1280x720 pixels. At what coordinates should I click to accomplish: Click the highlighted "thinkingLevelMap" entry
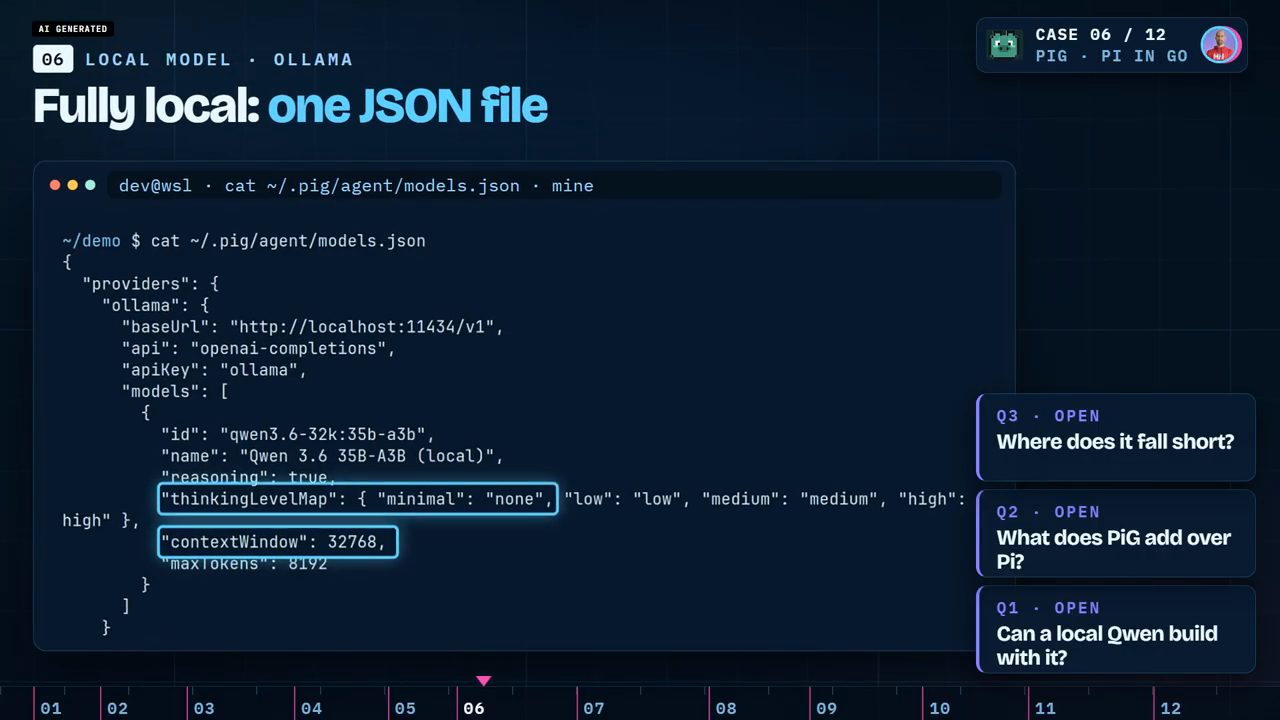point(357,498)
